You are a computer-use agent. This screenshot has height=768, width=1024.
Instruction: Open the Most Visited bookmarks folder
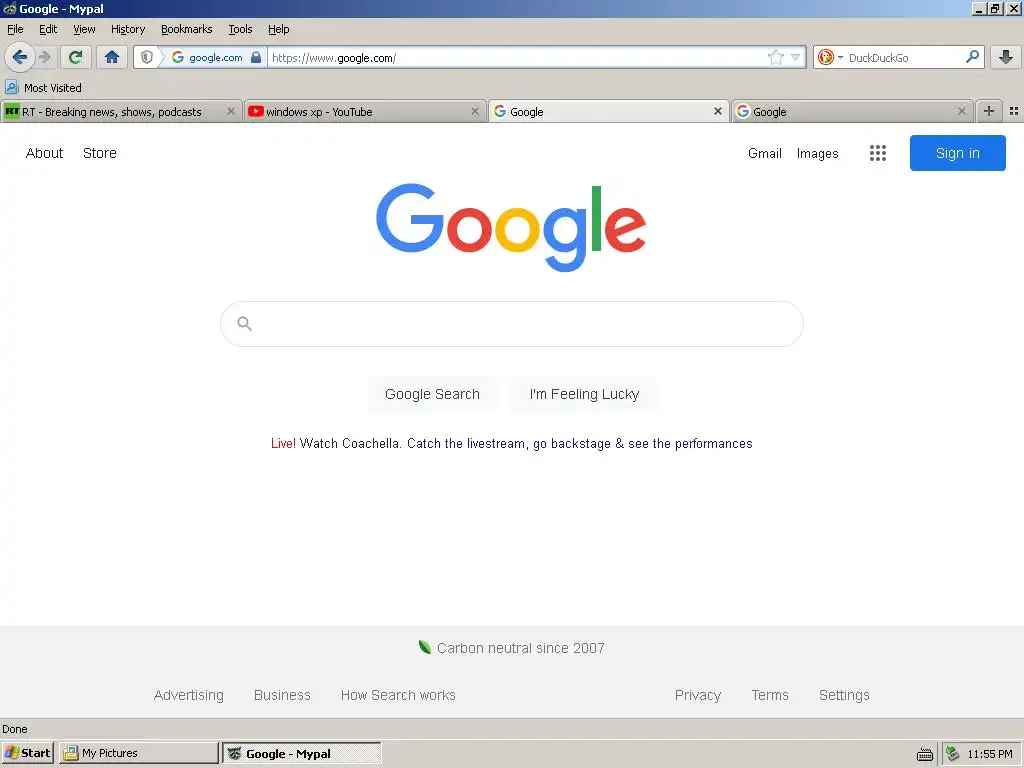[x=44, y=88]
